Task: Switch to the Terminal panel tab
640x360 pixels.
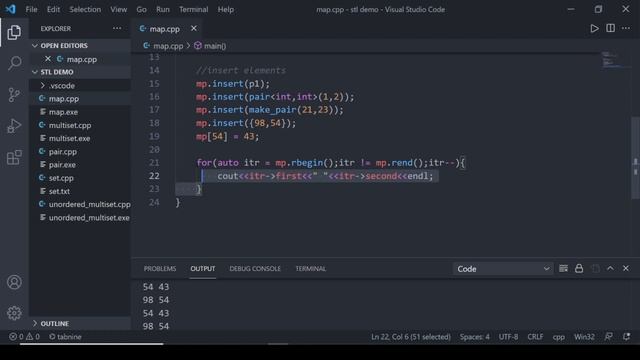Action: pyautogui.click(x=311, y=269)
